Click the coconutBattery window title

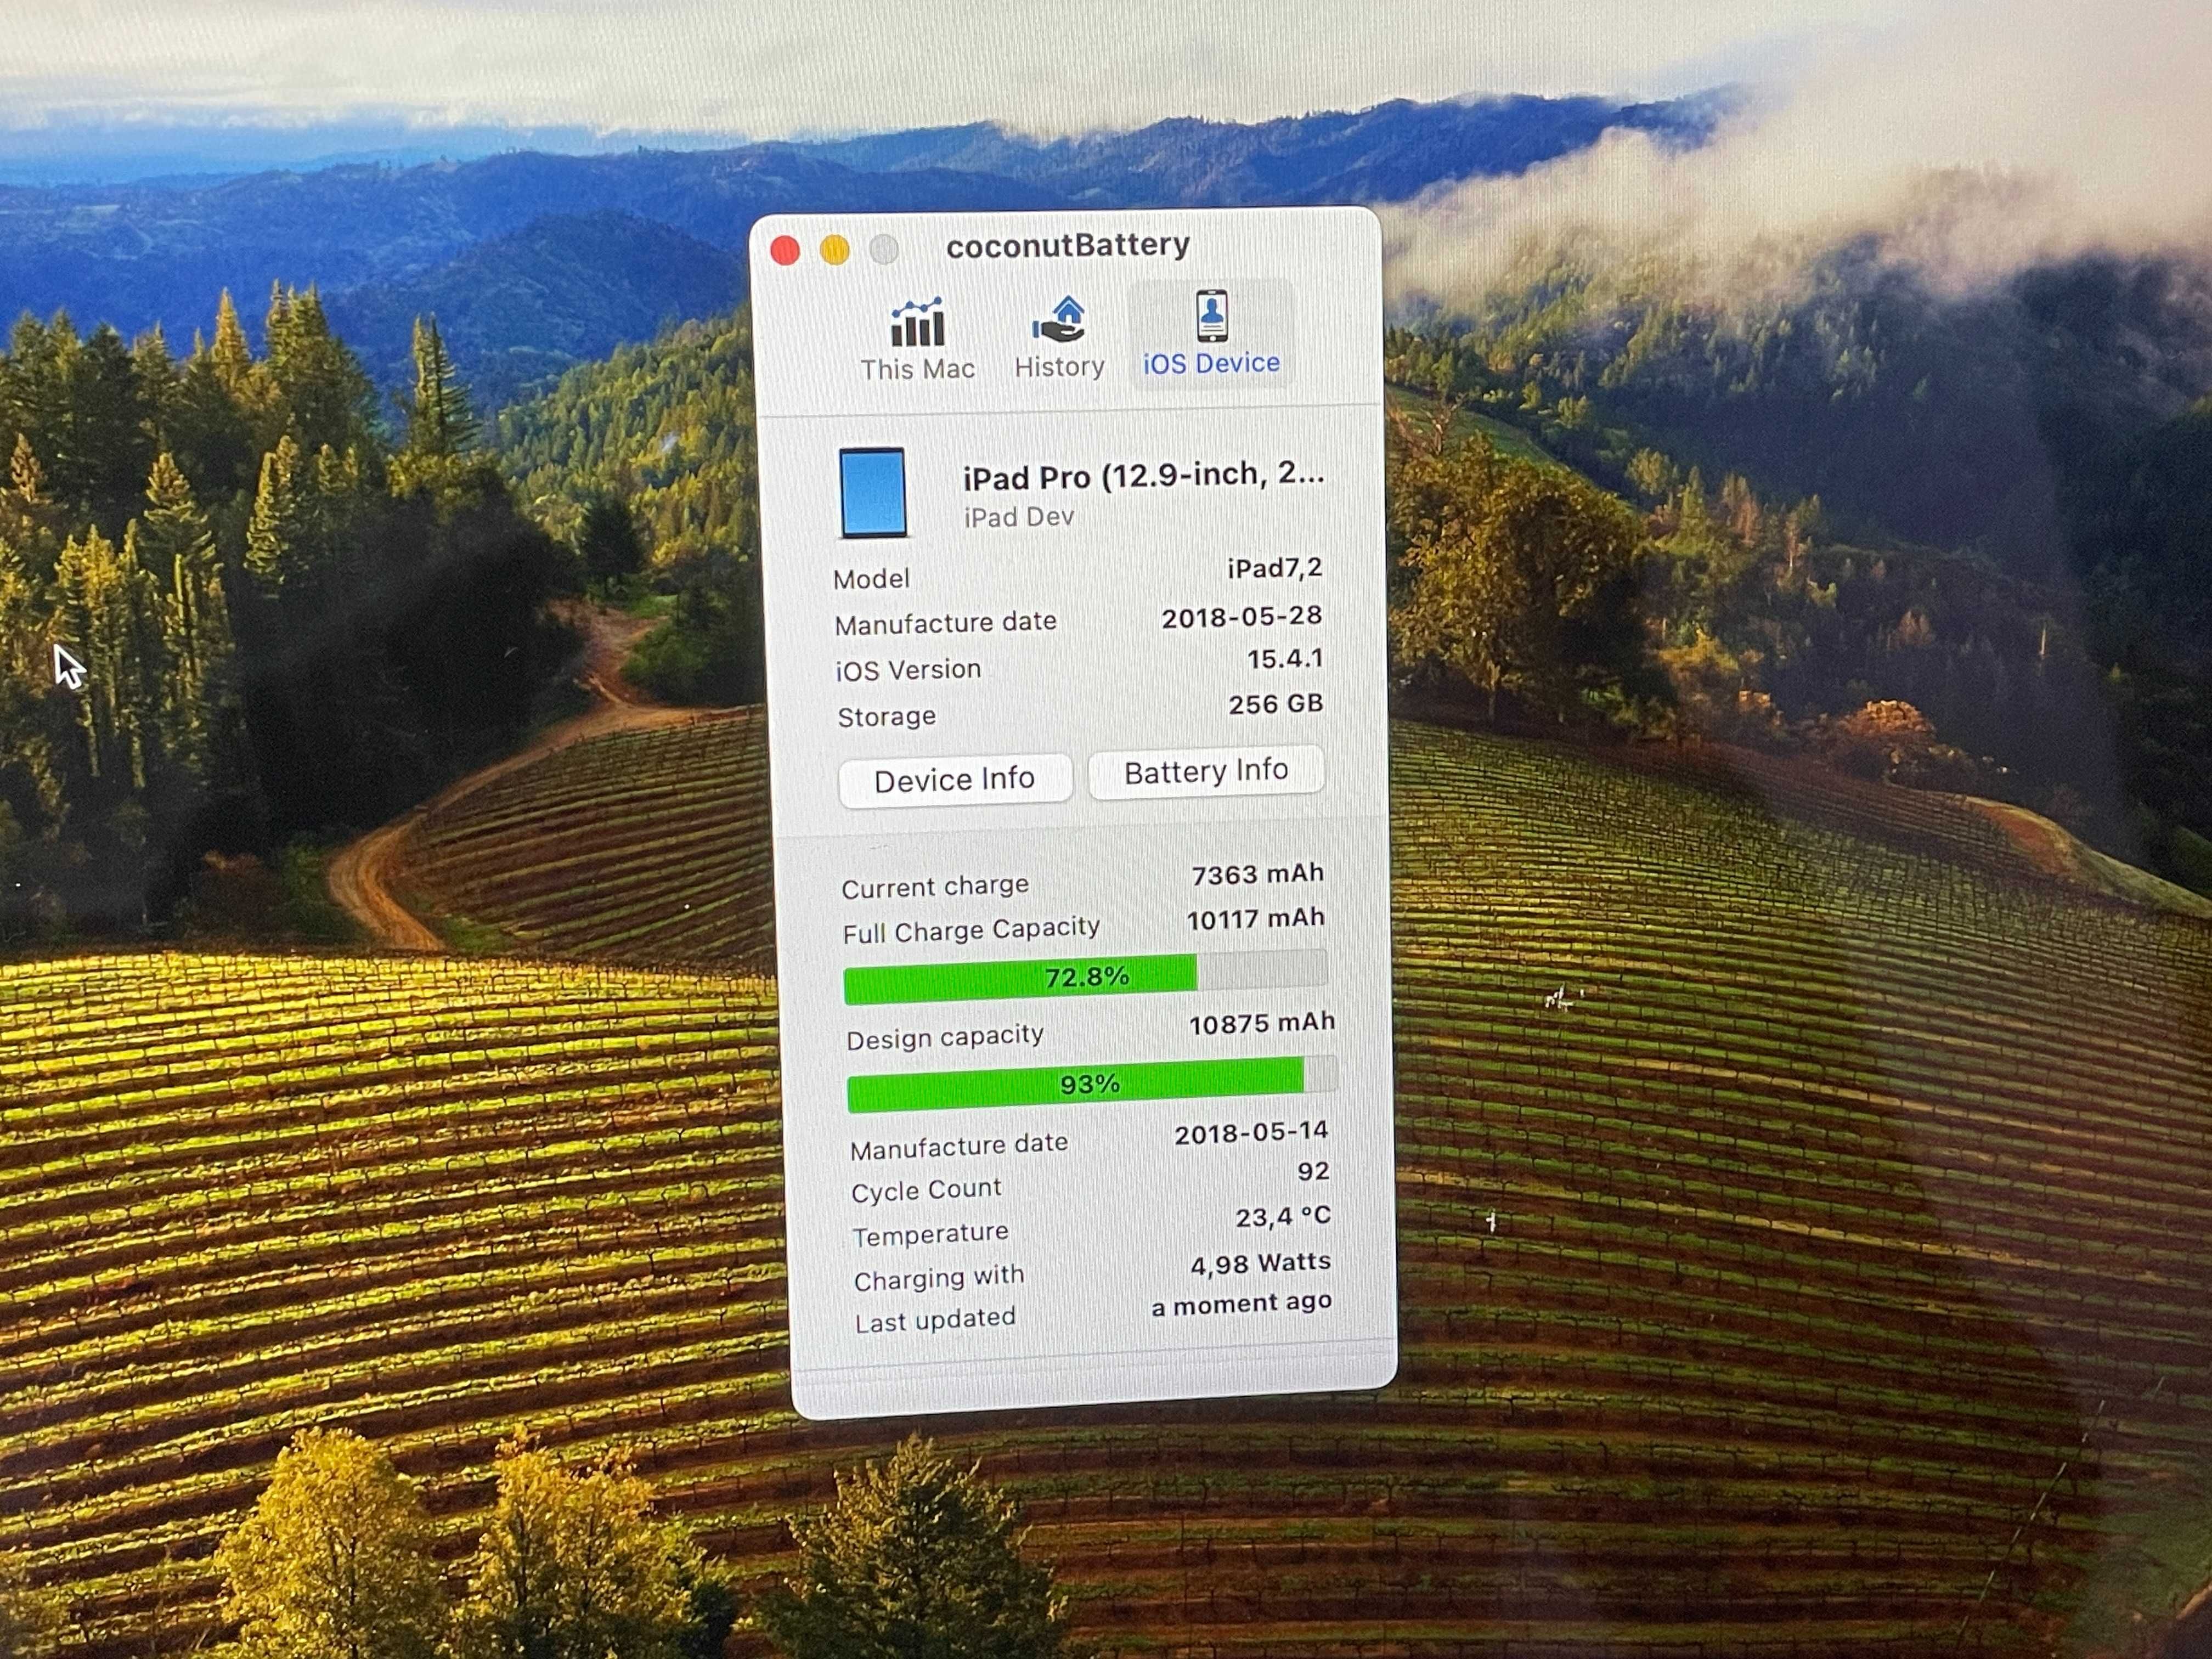click(1068, 245)
